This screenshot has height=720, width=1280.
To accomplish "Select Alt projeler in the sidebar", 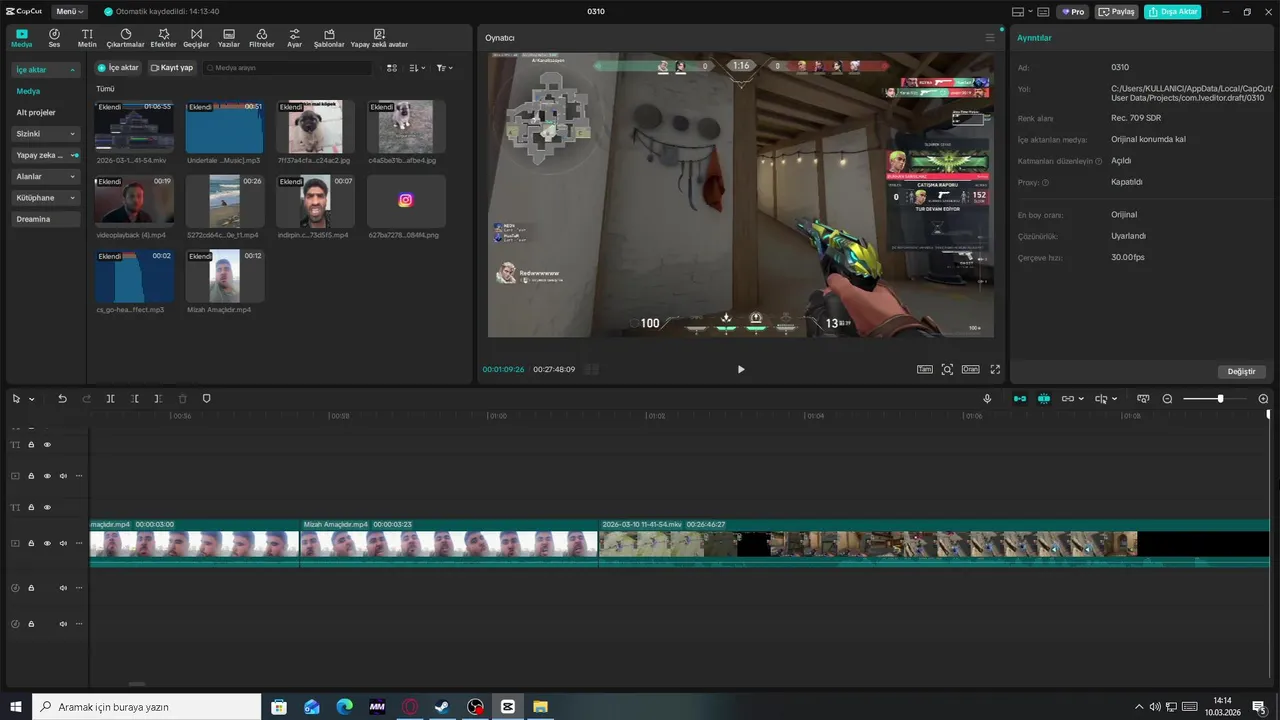I will tap(36, 113).
